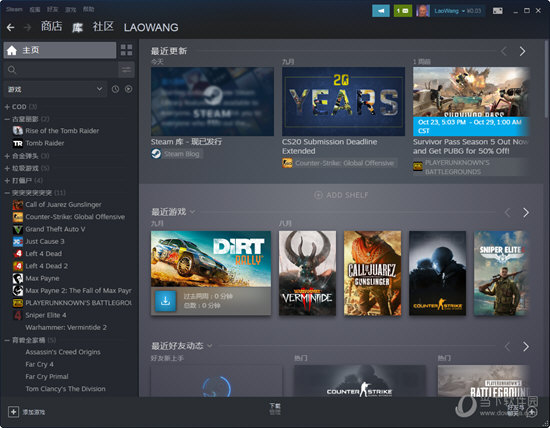Switch to collections grid view icon
Image resolution: width=550 pixels, height=428 pixels.
(127, 50)
